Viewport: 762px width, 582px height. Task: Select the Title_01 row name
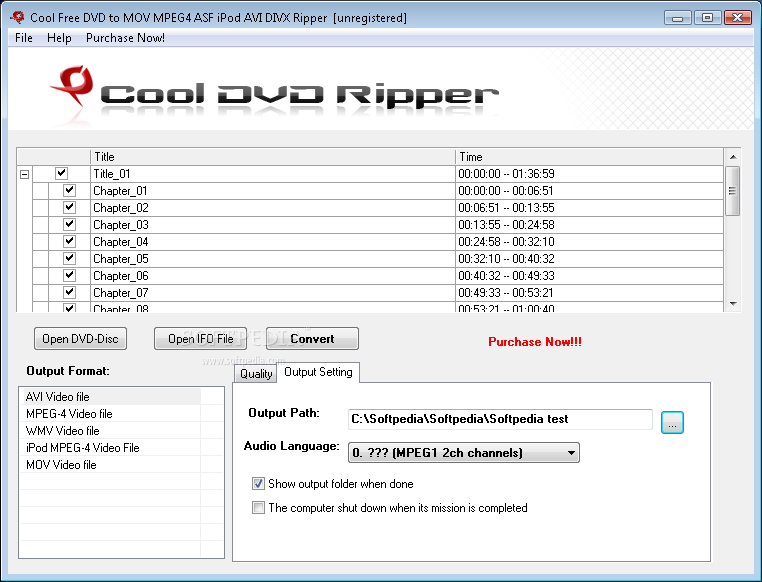click(x=112, y=173)
